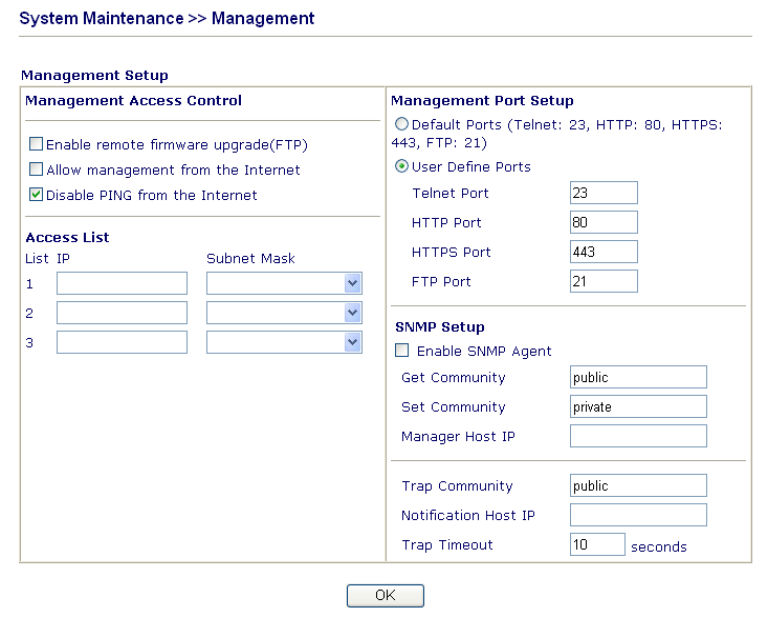Image resolution: width=767 pixels, height=617 pixels.
Task: Choose the User Define Ports radio button
Action: 402,166
